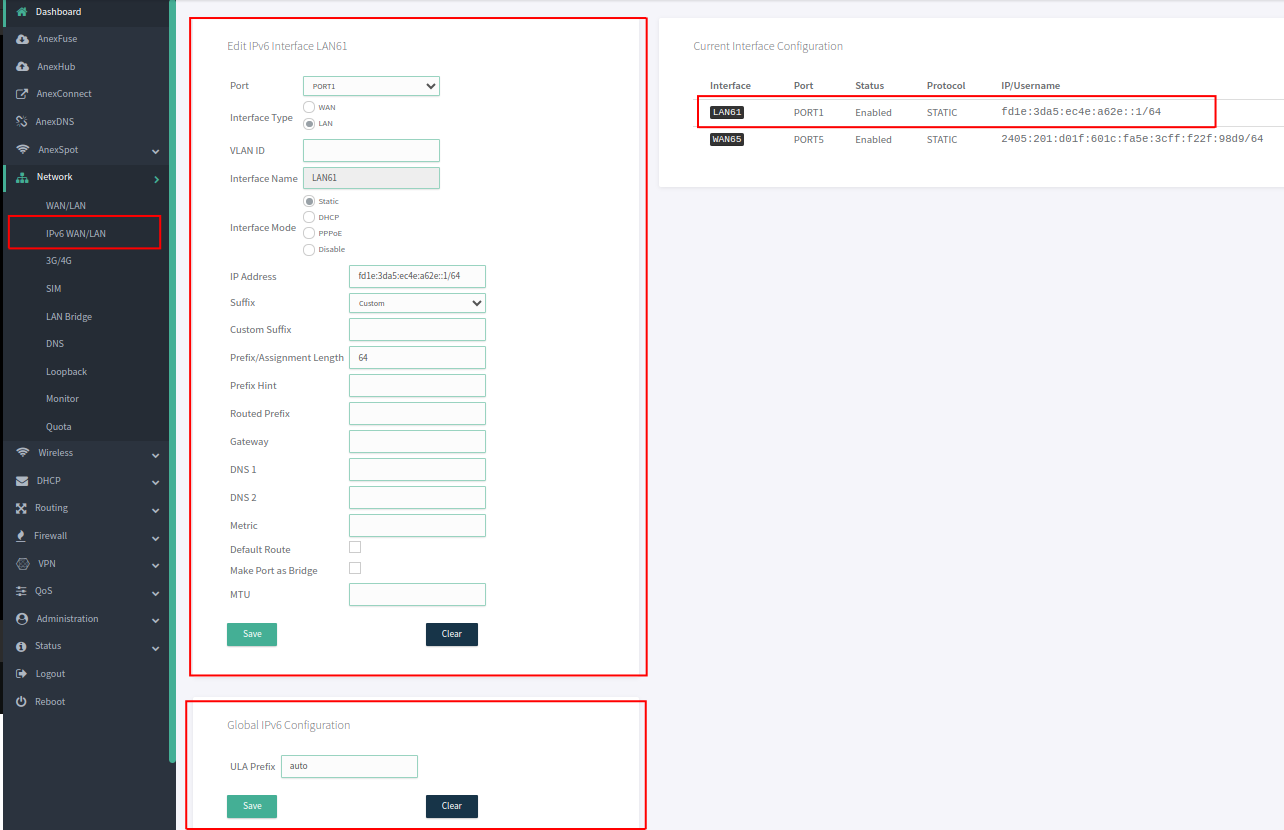Open the LAN Bridge submenu item
This screenshot has height=830, width=1284.
click(69, 316)
